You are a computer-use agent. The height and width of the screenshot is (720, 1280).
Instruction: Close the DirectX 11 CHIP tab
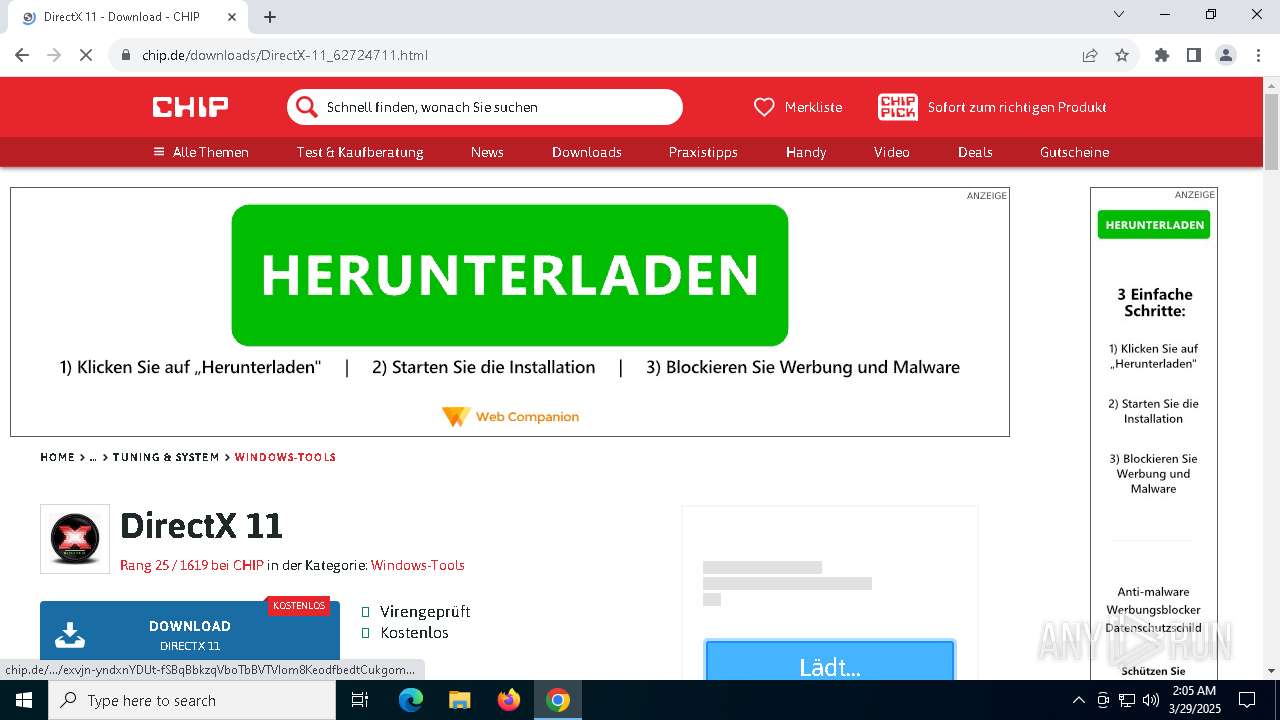(x=233, y=17)
